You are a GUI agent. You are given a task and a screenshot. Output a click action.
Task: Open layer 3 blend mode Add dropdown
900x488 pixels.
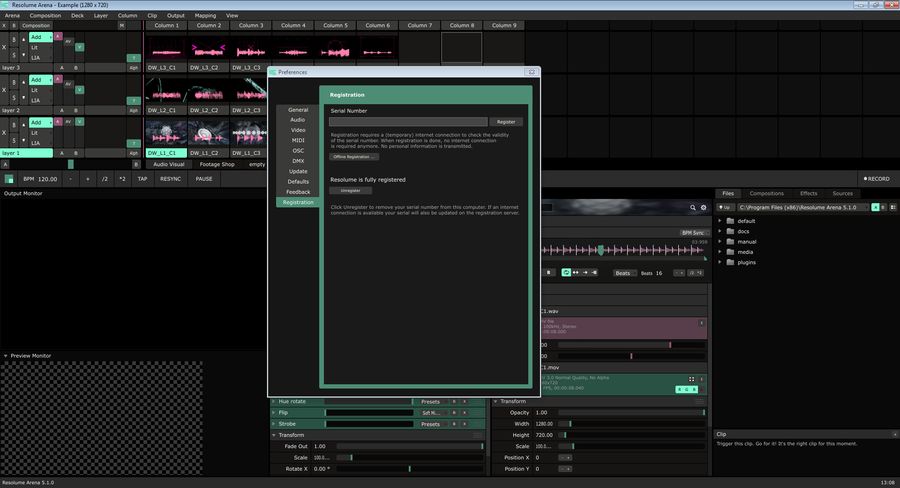pyautogui.click(x=41, y=37)
